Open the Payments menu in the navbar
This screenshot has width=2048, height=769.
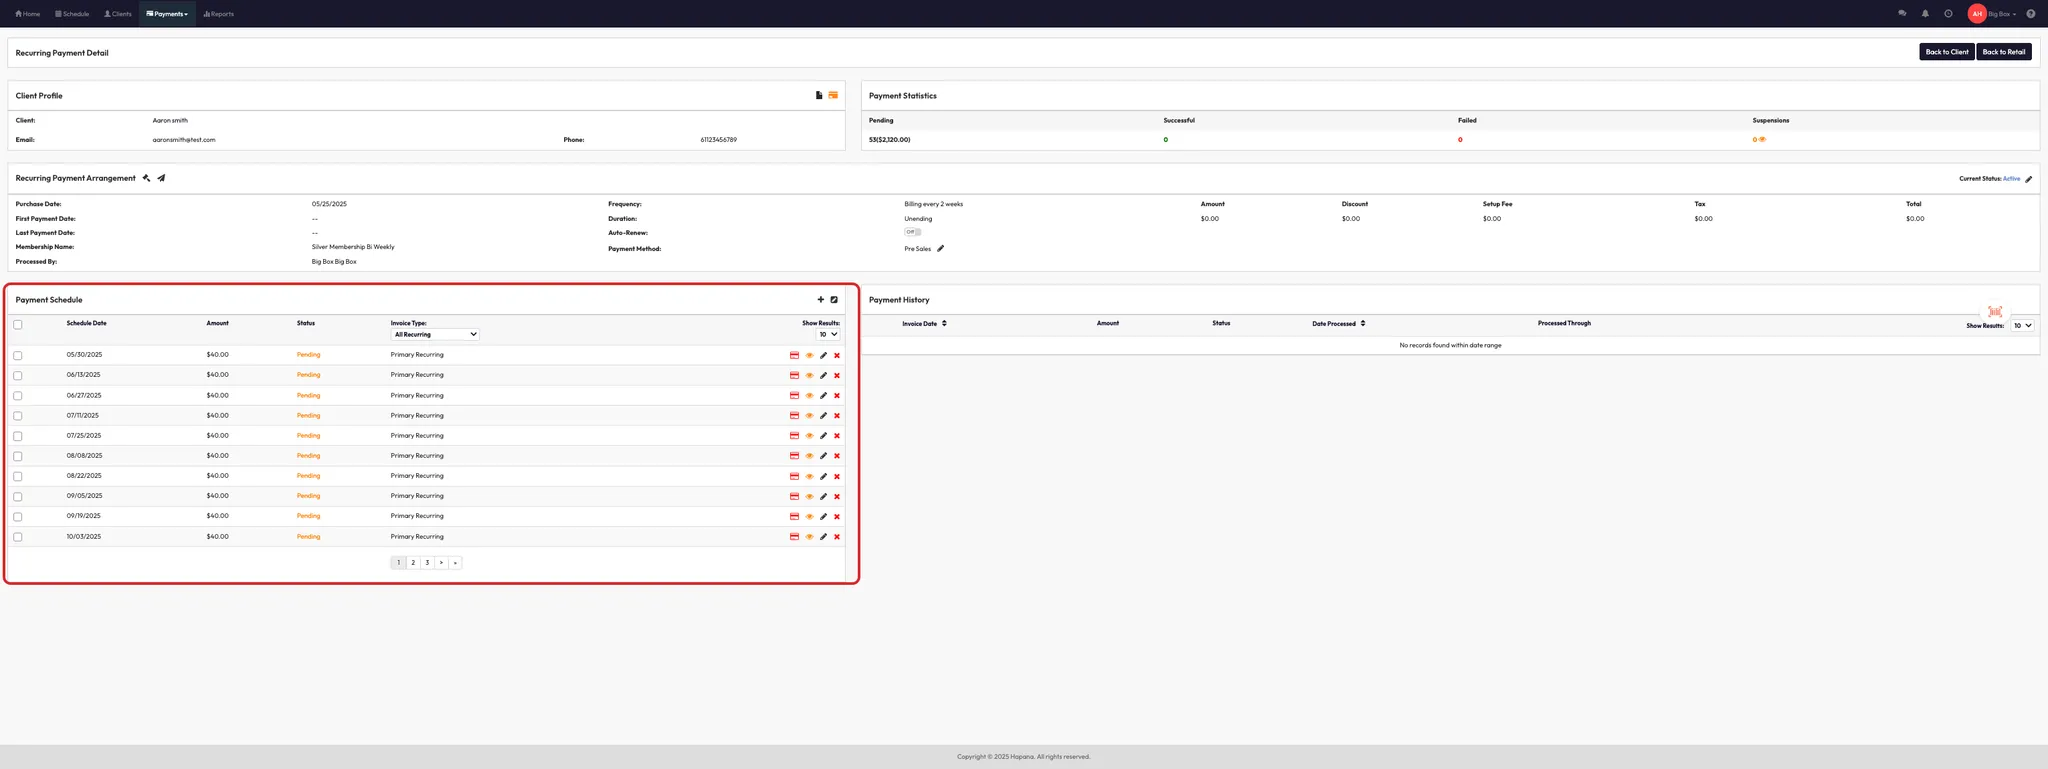[x=167, y=14]
